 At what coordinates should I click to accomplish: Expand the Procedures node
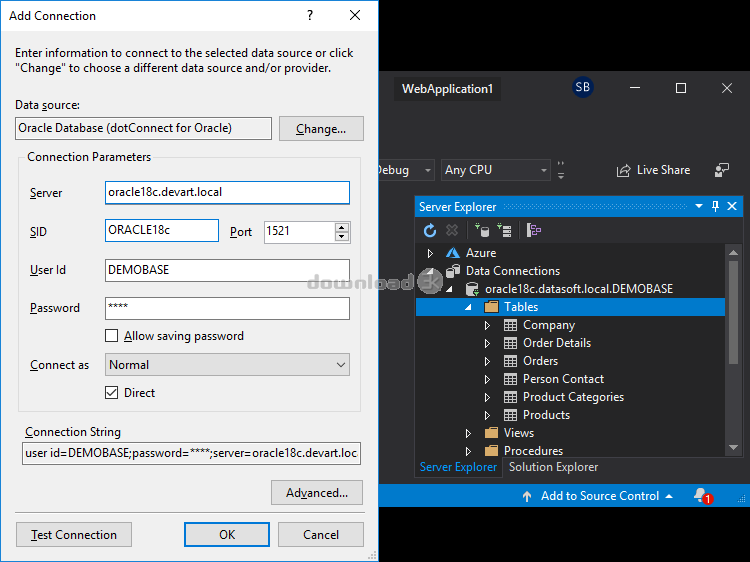[468, 451]
